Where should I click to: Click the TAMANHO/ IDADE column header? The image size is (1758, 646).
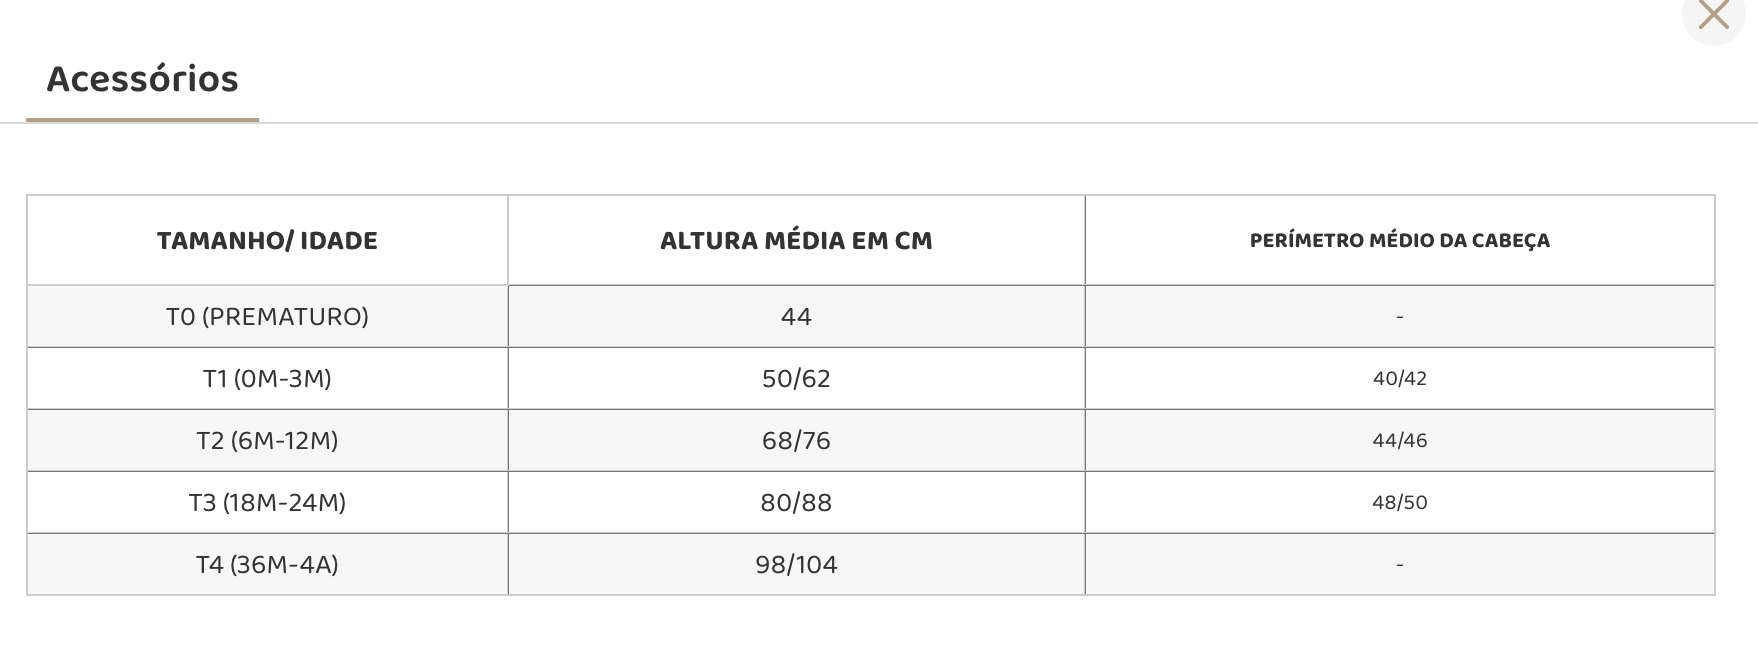point(267,241)
